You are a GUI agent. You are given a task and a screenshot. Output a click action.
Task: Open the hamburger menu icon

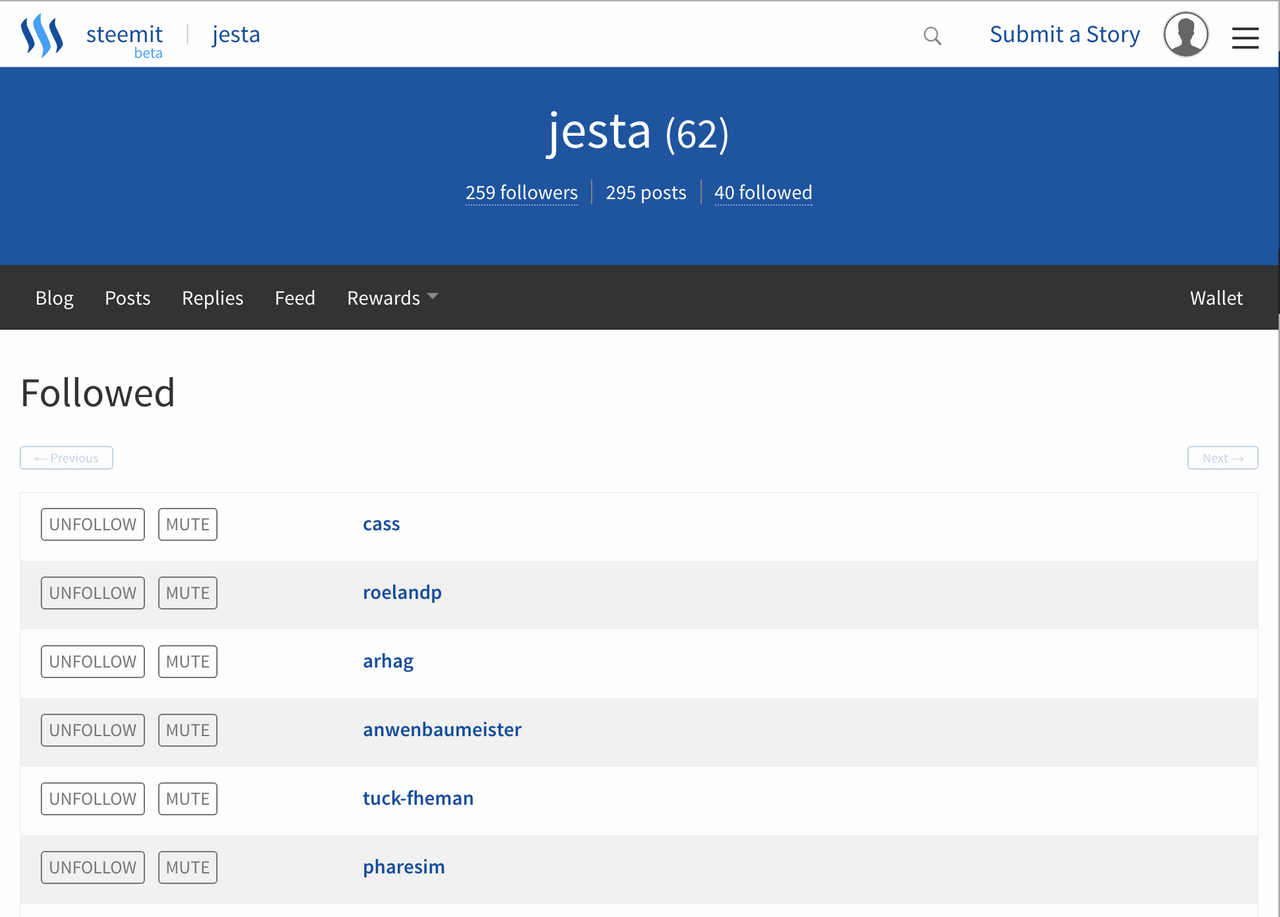(1245, 37)
